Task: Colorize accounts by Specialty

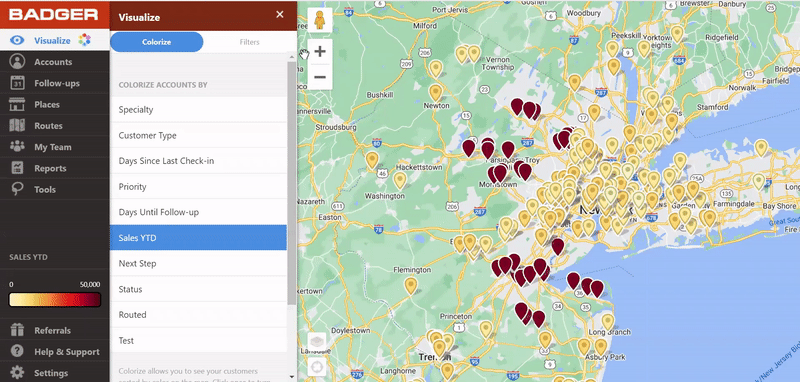Action: (x=198, y=110)
